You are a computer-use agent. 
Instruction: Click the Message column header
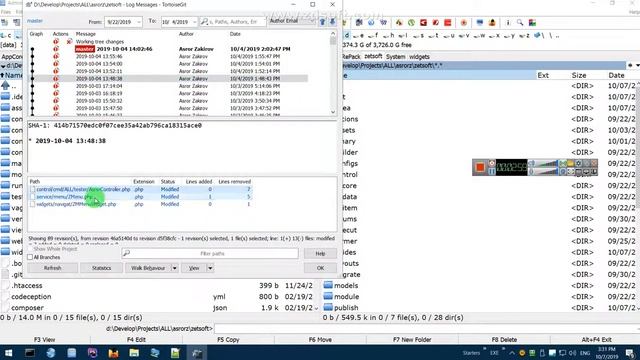coord(86,34)
